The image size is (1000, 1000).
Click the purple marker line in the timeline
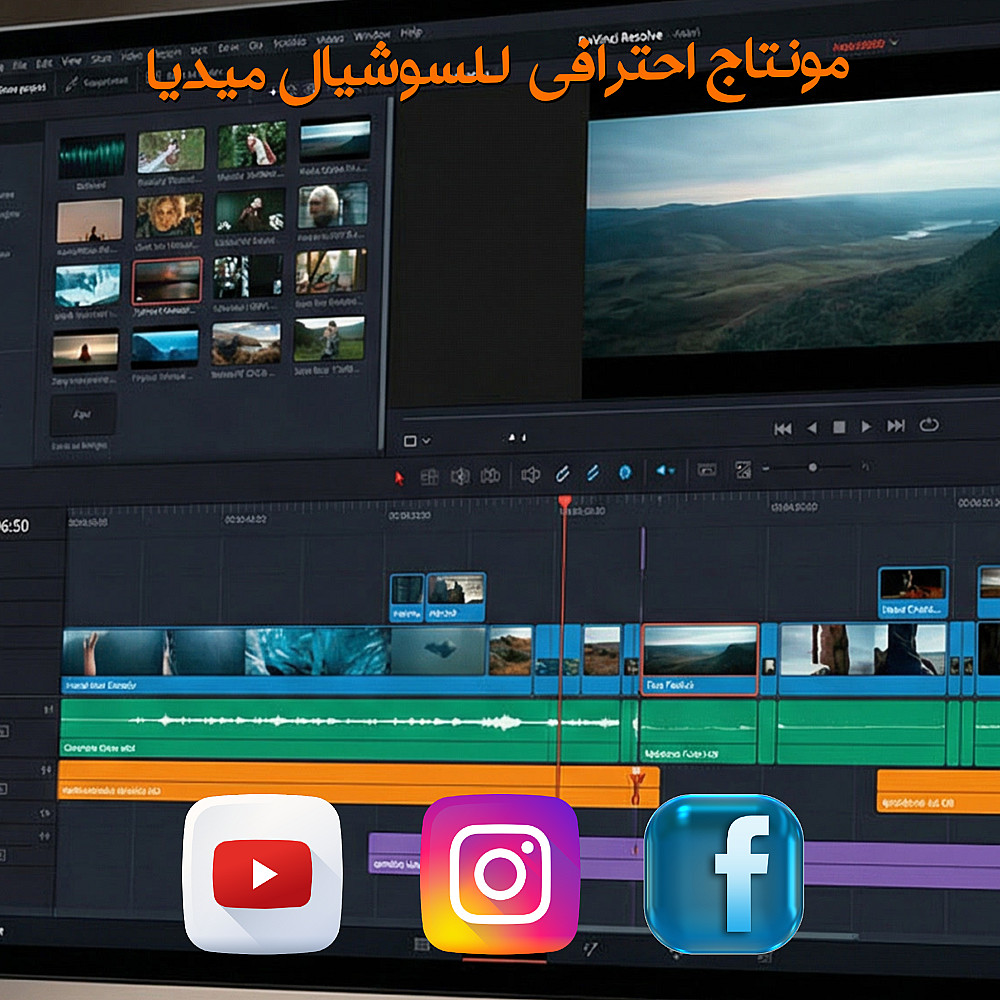[x=642, y=548]
